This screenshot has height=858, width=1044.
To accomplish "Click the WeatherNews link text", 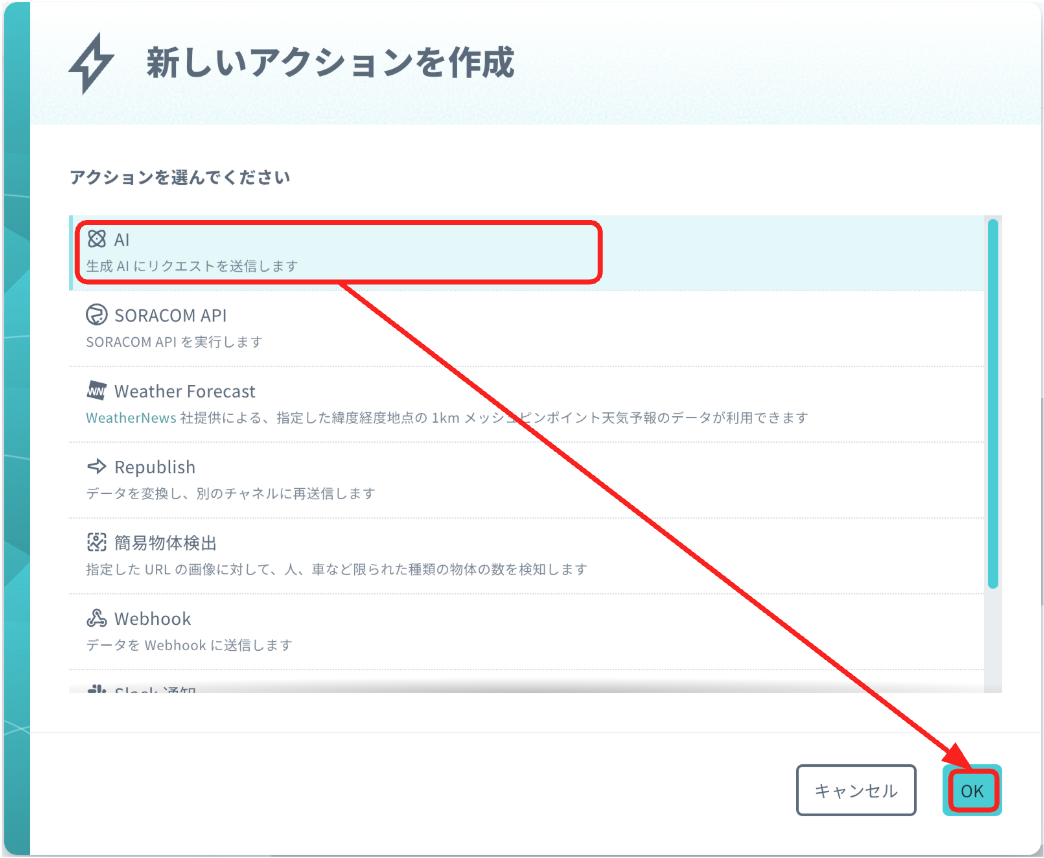I will click(x=113, y=417).
